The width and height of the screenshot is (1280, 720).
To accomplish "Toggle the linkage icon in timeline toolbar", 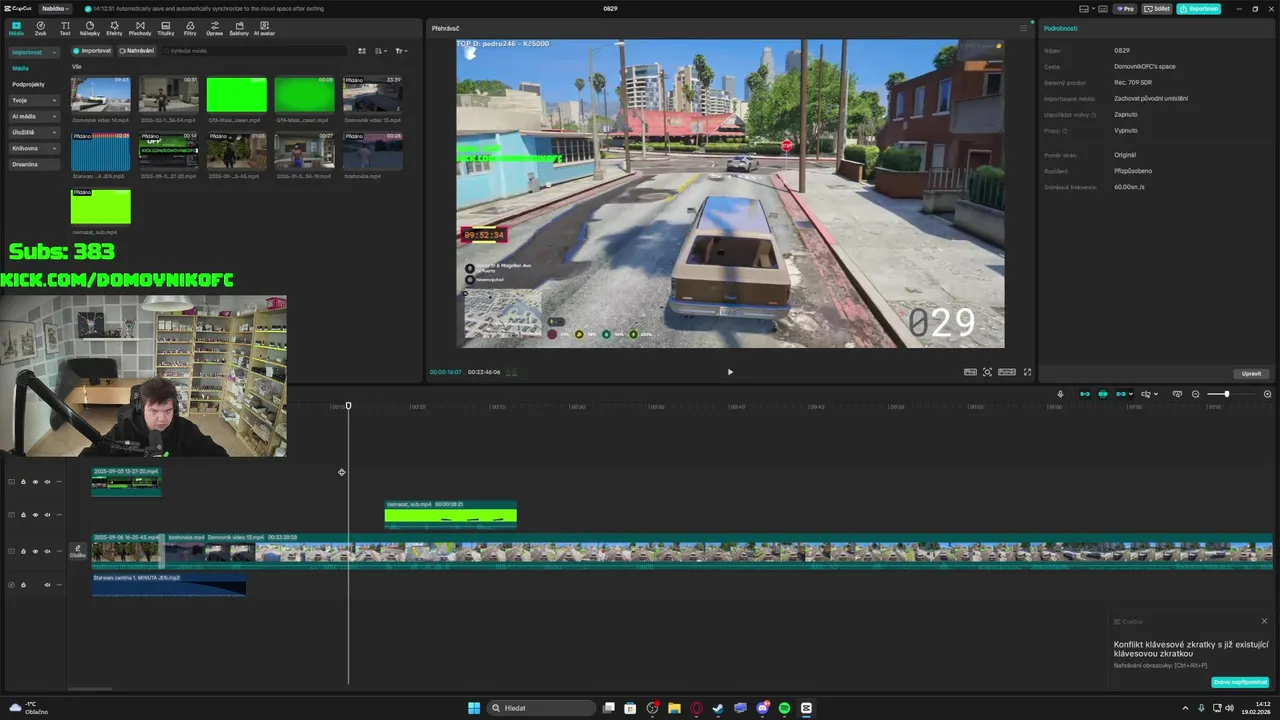I will coord(1121,394).
